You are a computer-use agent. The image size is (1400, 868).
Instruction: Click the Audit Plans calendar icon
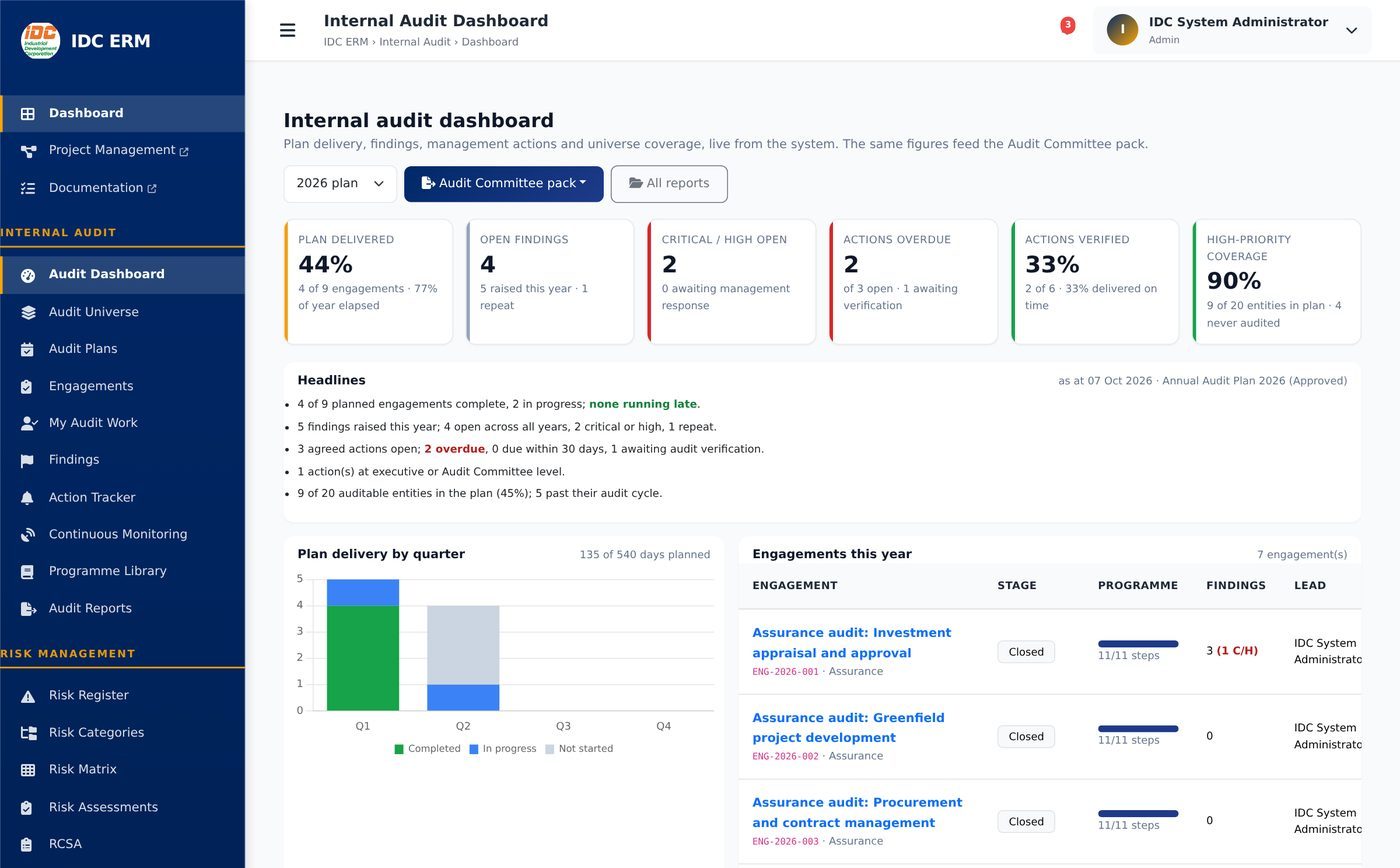click(x=28, y=349)
